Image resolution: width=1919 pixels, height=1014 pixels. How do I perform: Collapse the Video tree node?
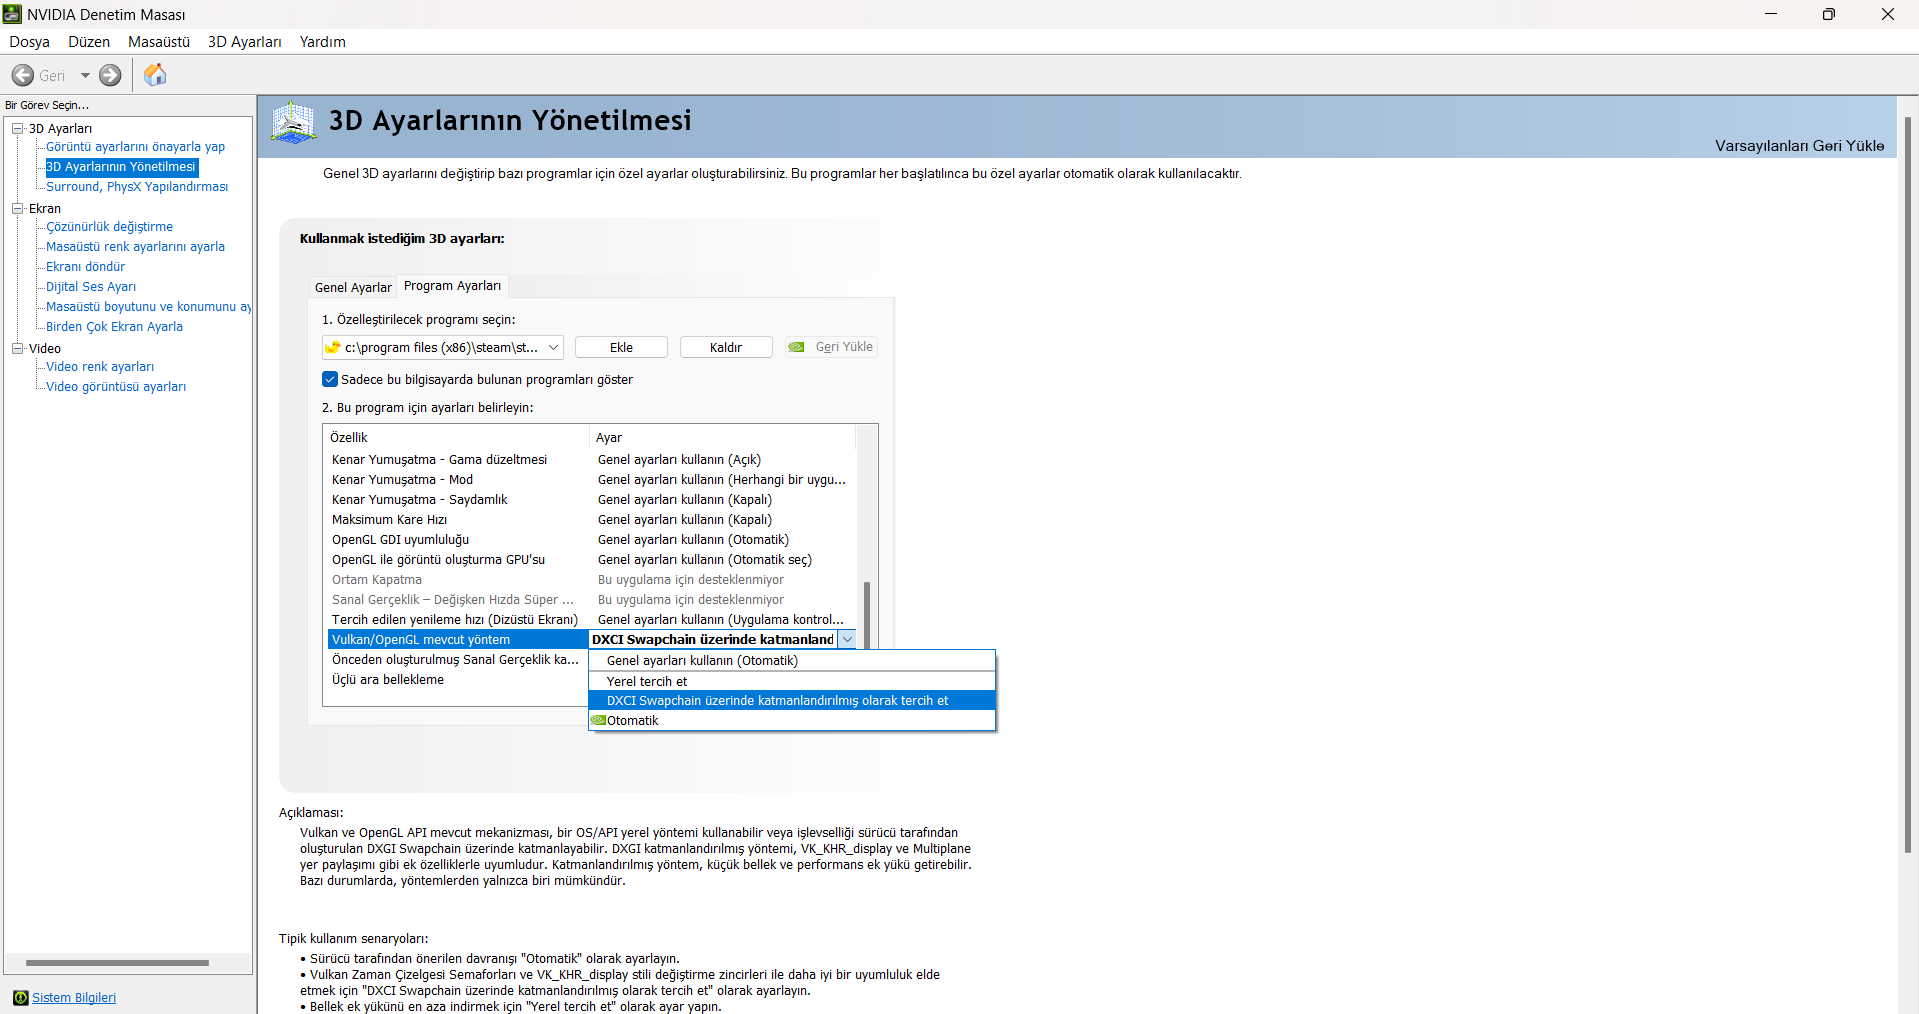17,348
